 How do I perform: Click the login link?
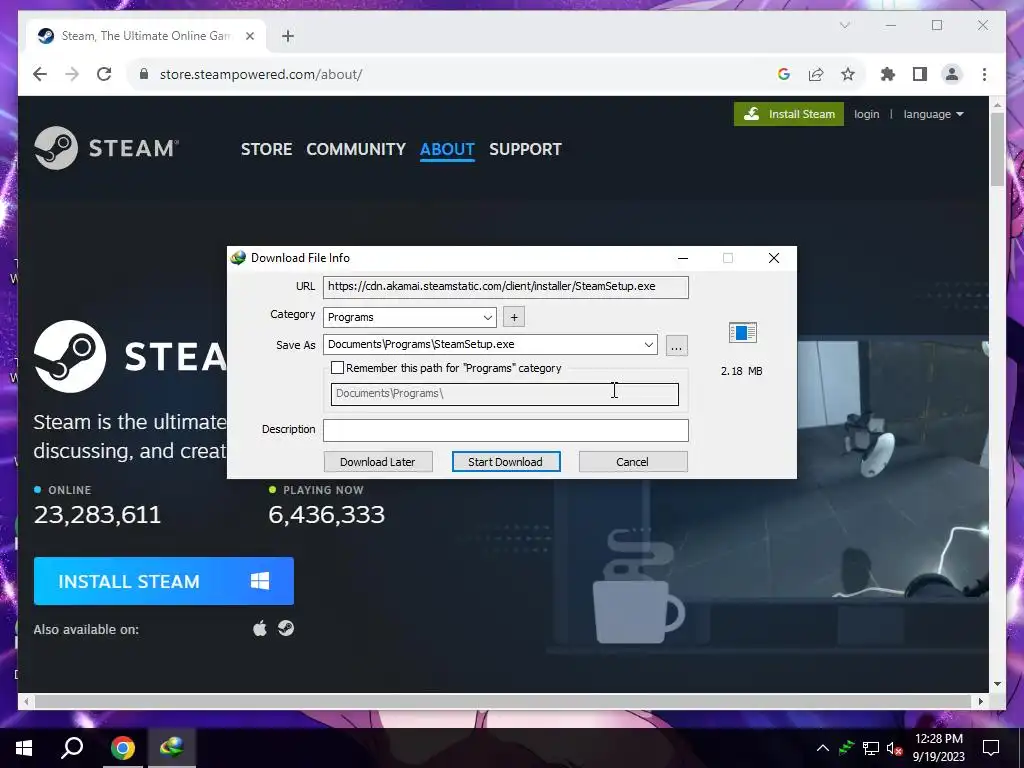[x=867, y=114]
